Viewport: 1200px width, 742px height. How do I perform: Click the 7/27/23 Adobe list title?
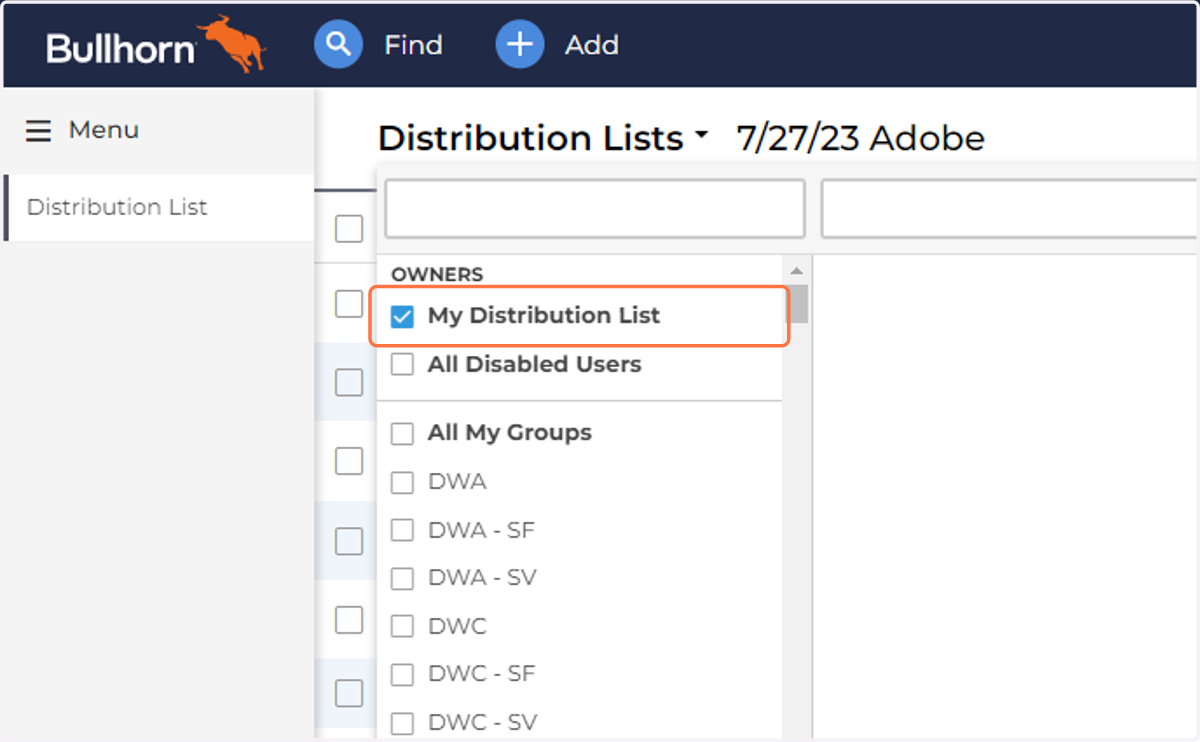point(860,138)
